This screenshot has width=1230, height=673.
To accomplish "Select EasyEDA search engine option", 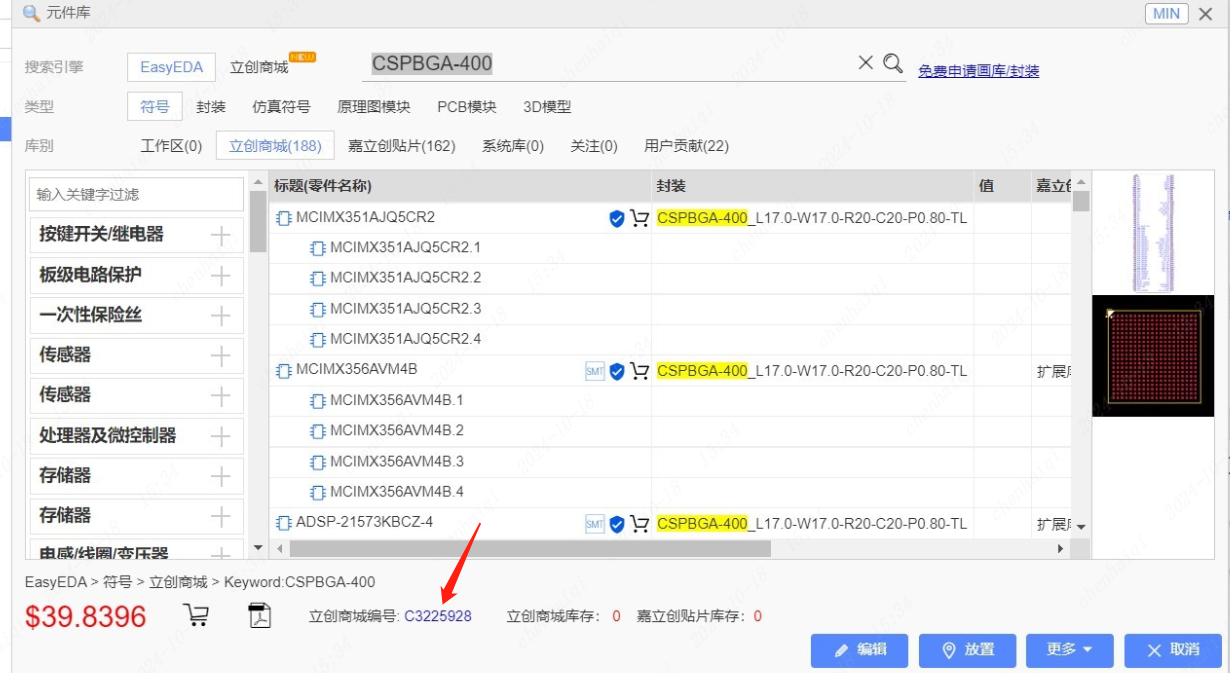I will pyautogui.click(x=171, y=67).
